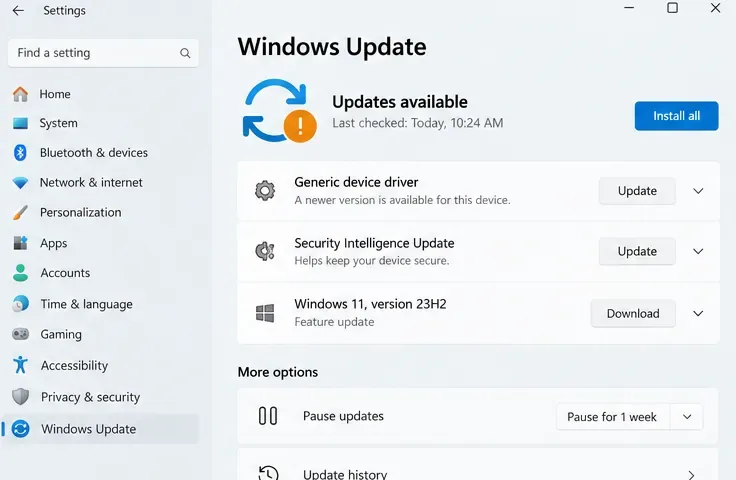Click 'A newer version is available' description
Screen dimensions: 736x480
click(402, 200)
